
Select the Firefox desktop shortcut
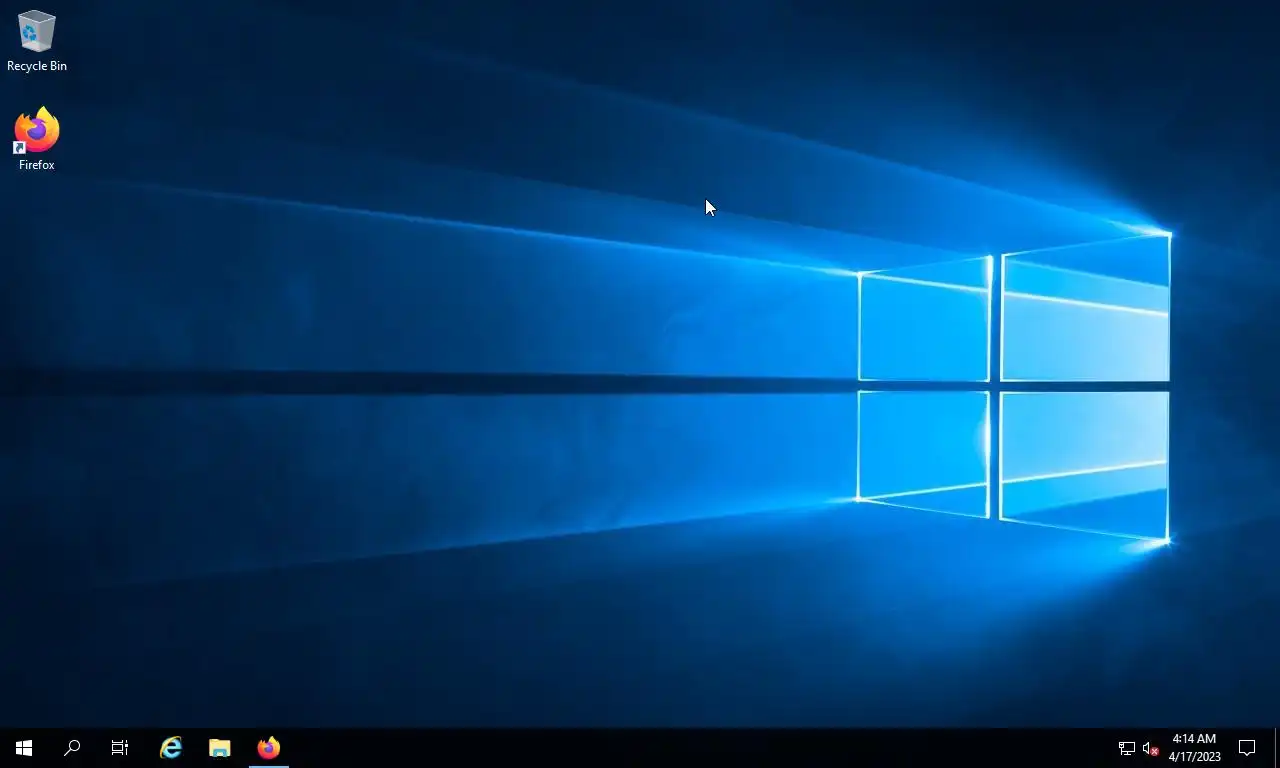(36, 139)
